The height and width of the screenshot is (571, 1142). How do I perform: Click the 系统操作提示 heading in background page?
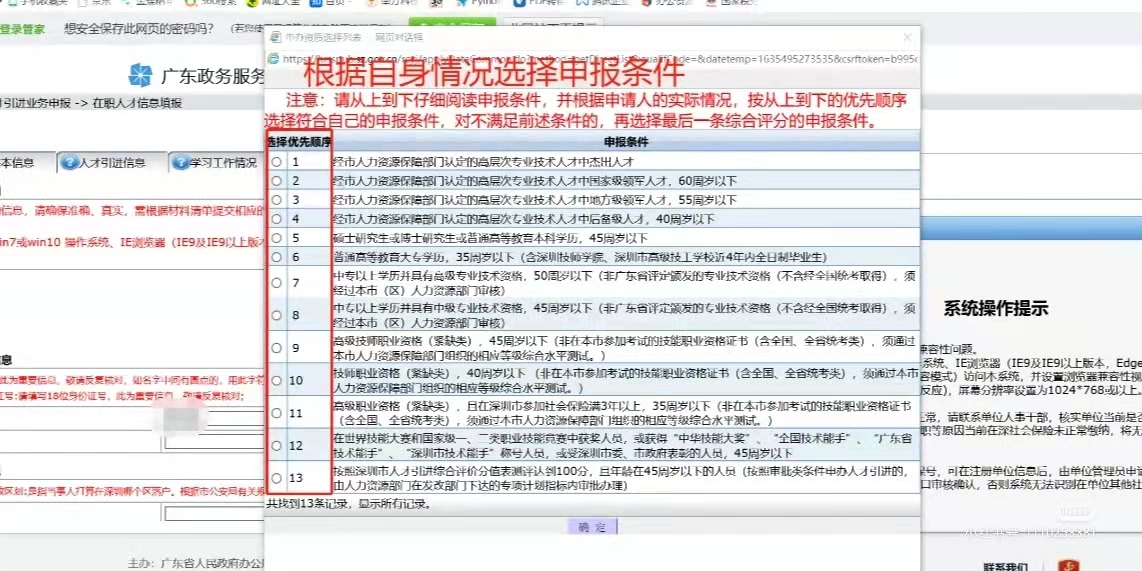(x=996, y=308)
